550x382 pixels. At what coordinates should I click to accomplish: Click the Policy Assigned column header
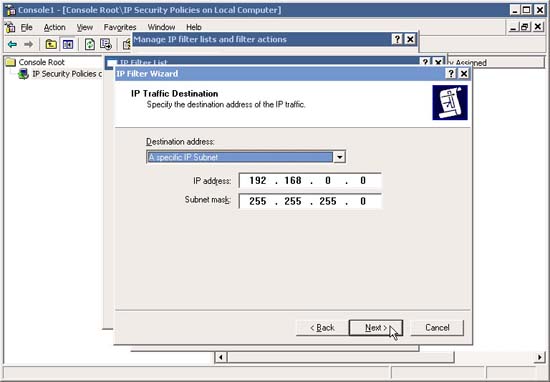[495, 63]
